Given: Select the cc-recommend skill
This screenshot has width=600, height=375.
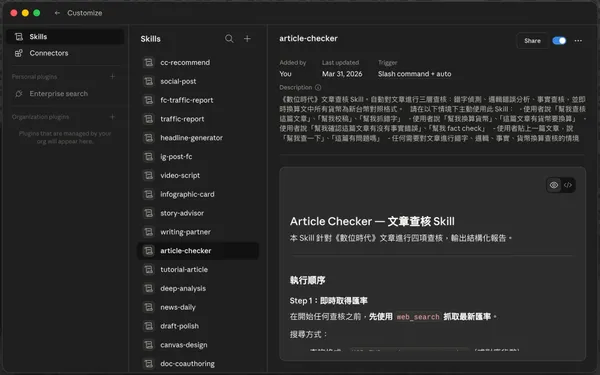Looking at the screenshot, I should tap(198, 62).
